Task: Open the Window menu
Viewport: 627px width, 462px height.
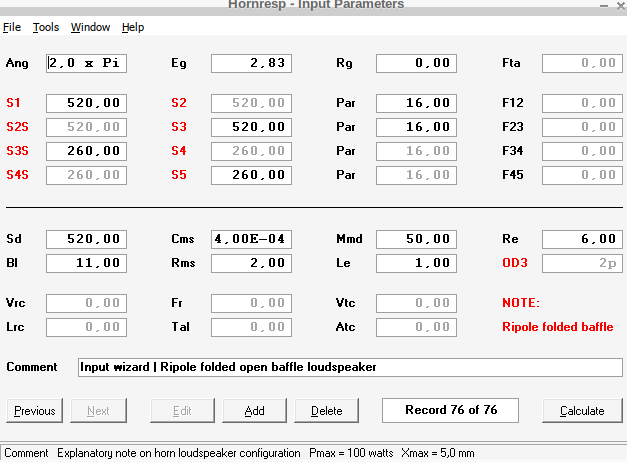Action: click(x=90, y=27)
